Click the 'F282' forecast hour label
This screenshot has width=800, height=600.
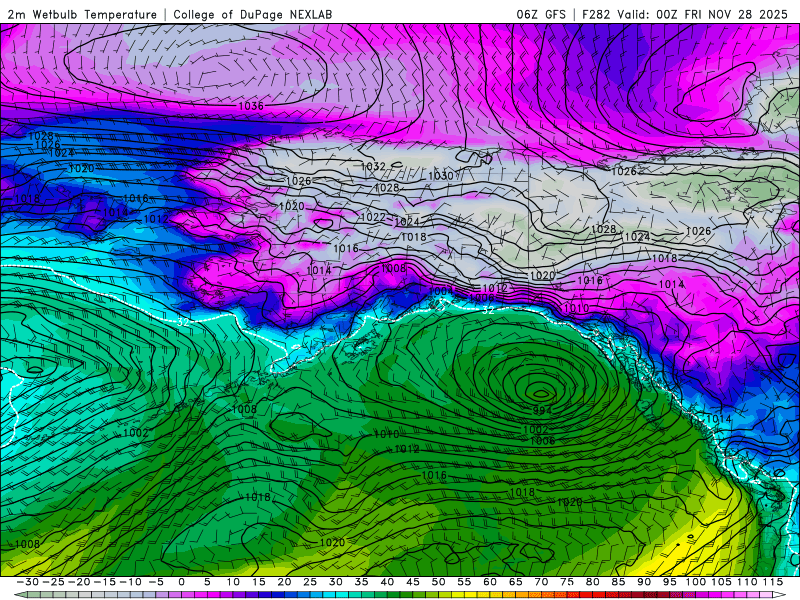596,15
